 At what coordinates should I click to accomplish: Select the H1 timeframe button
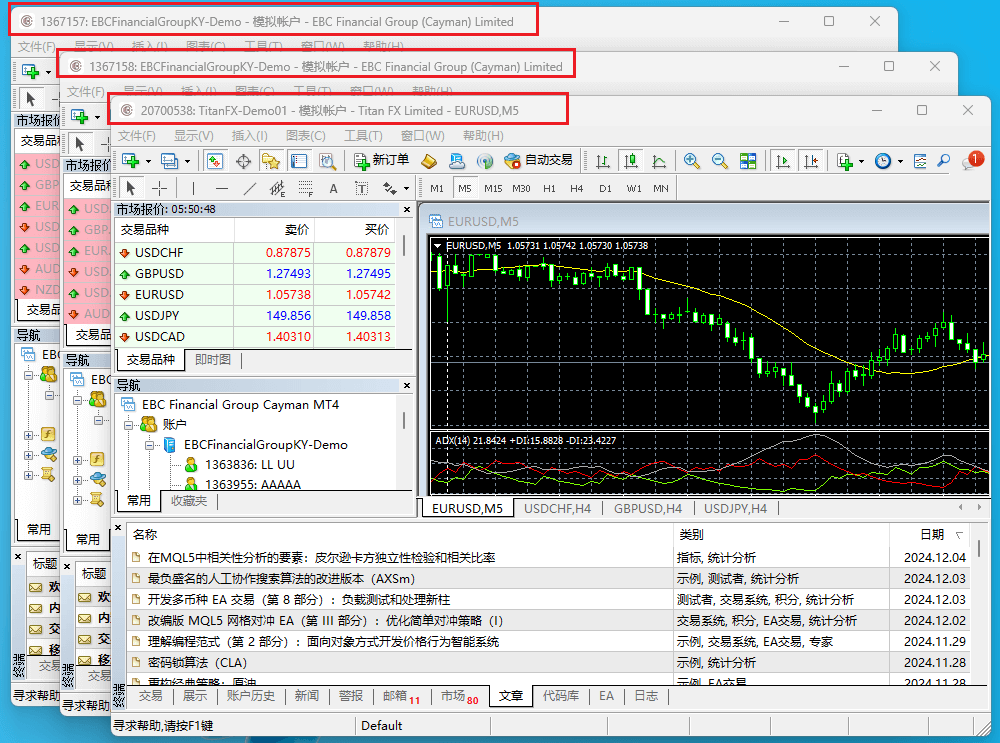pos(549,188)
